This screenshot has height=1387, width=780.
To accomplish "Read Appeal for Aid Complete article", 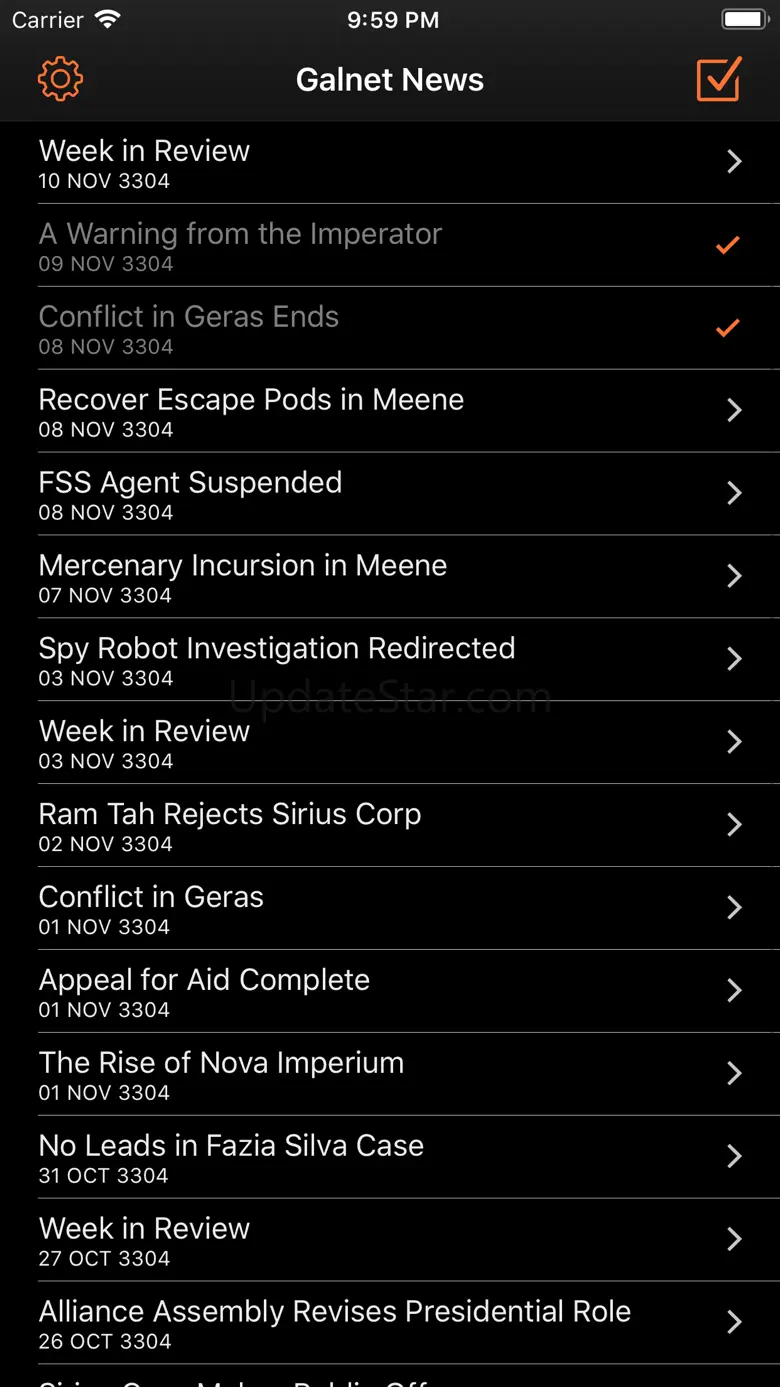I will coord(204,991).
